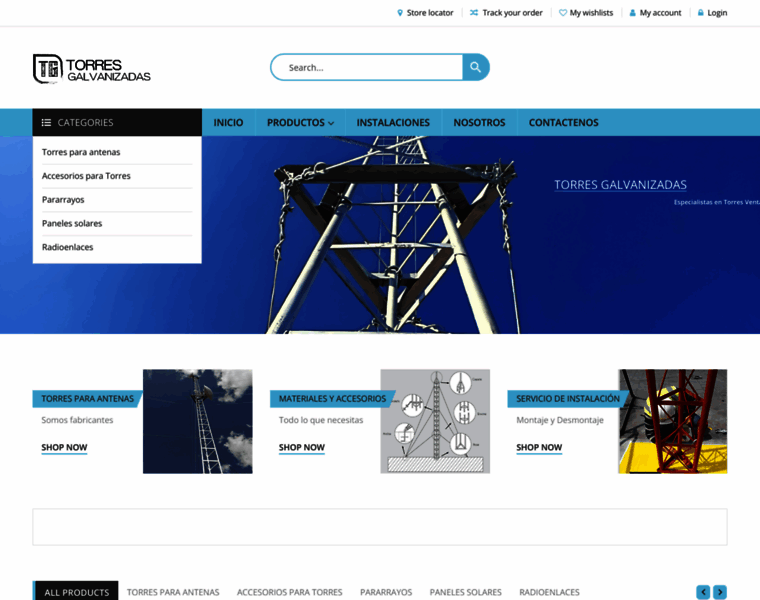Toggle the Categories menu header
This screenshot has width=760, height=600.
(x=117, y=123)
